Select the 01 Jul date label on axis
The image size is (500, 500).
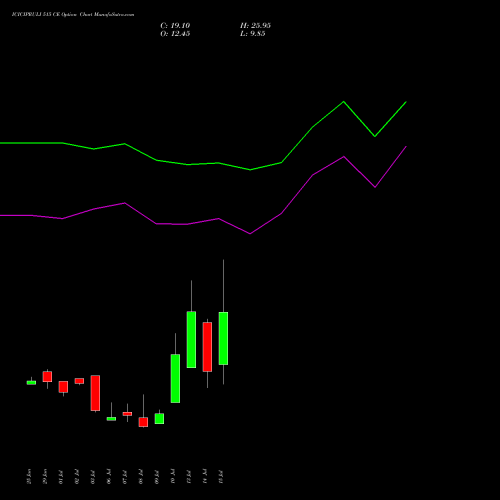pos(61,476)
